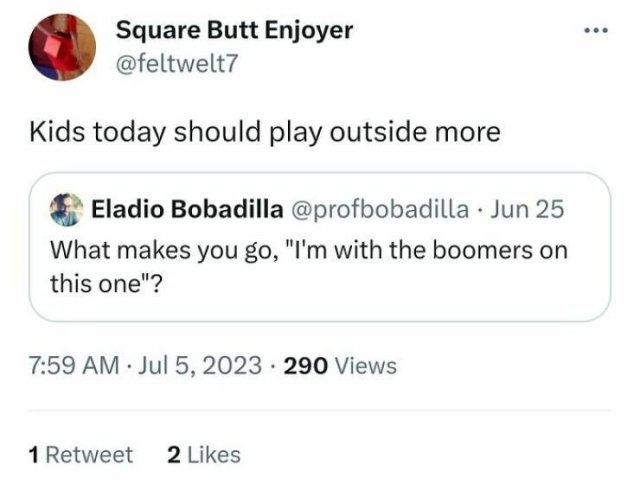Show who made the 1 Retweet
The height and width of the screenshot is (484, 640).
pos(81,455)
